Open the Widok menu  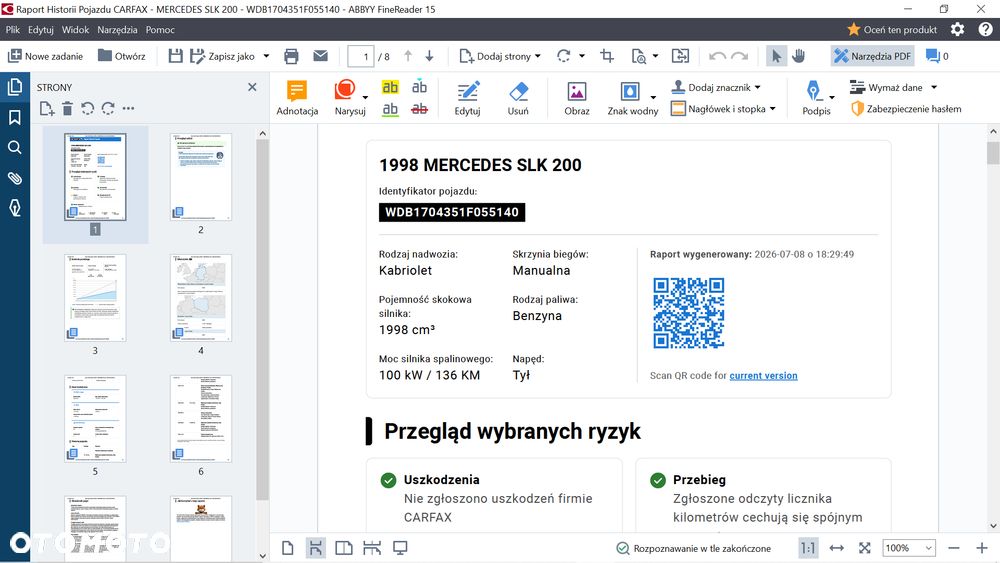point(75,29)
